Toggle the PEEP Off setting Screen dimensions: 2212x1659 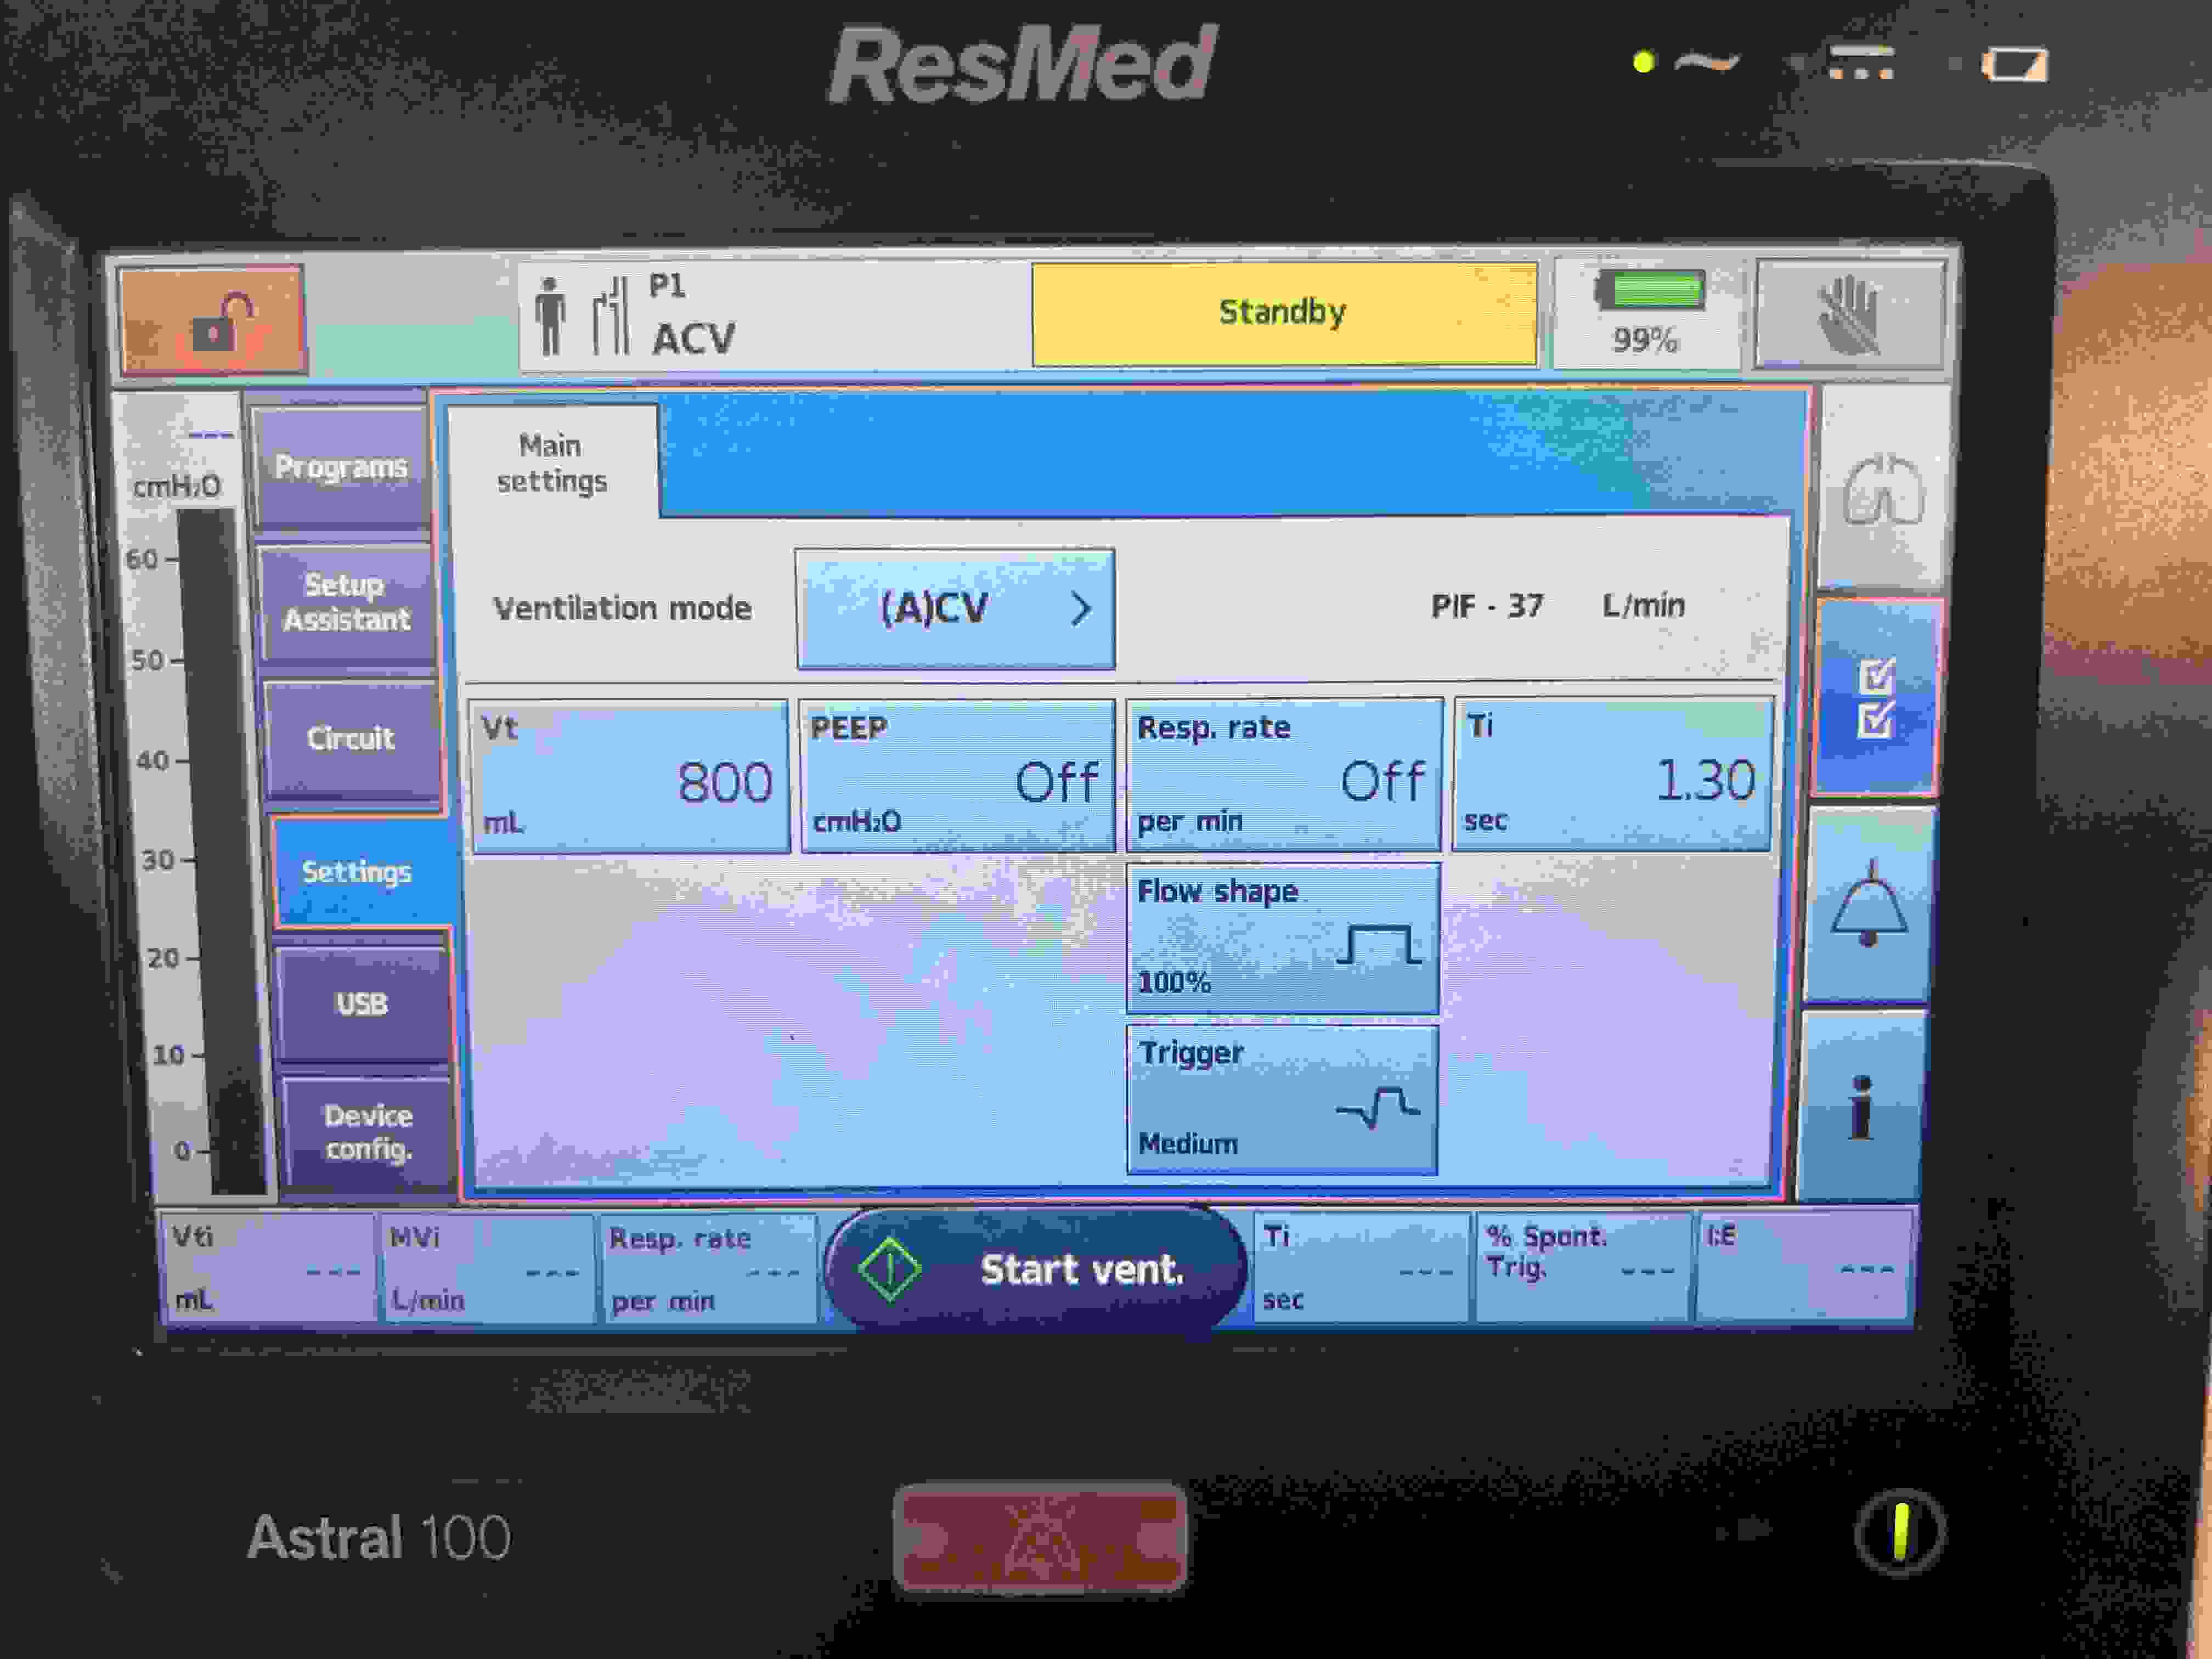(x=957, y=776)
